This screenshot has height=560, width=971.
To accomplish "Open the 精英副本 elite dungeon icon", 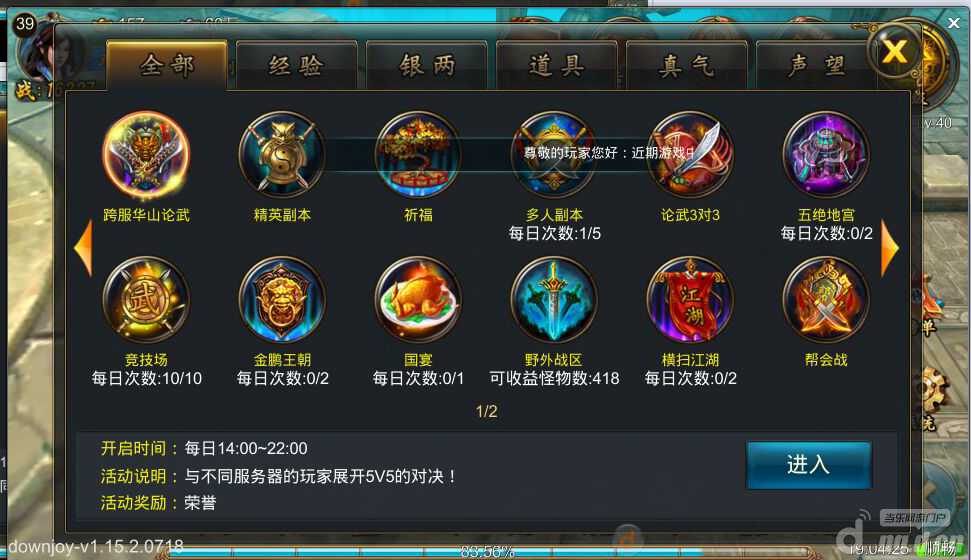I will [282, 155].
